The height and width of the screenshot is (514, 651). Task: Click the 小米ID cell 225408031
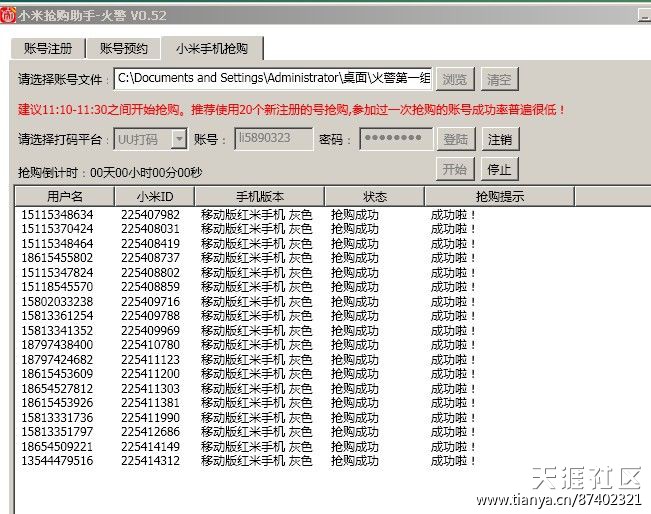[151, 229]
